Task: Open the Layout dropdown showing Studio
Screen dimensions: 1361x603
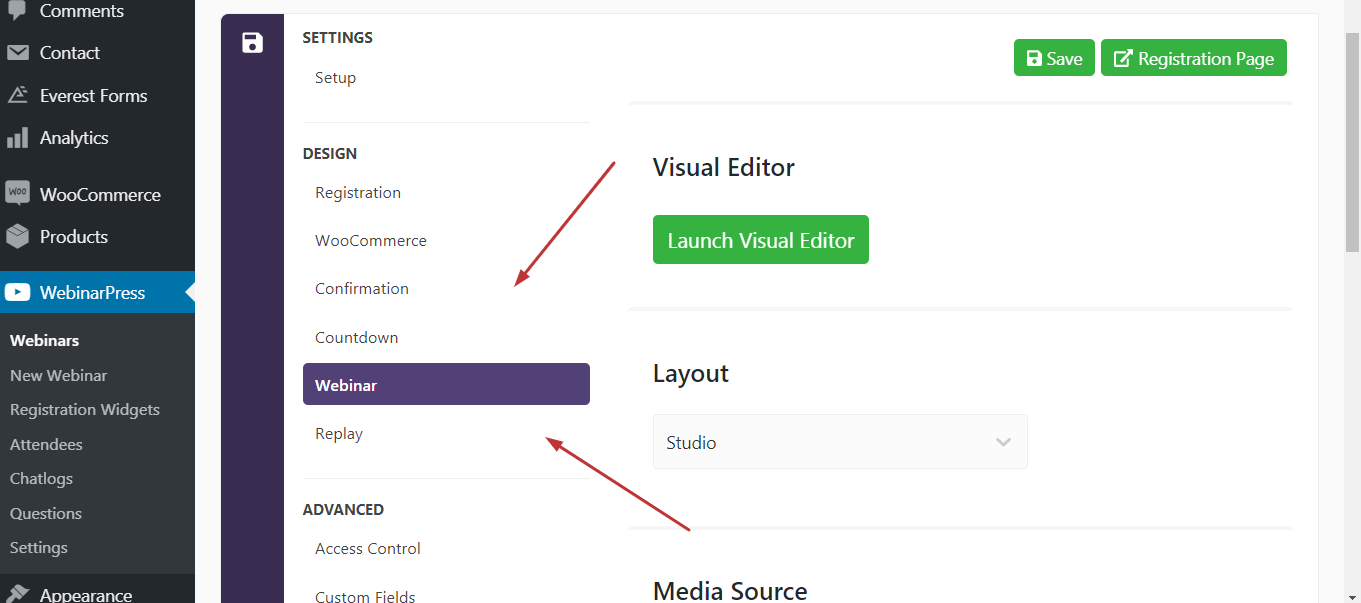Action: coord(840,442)
